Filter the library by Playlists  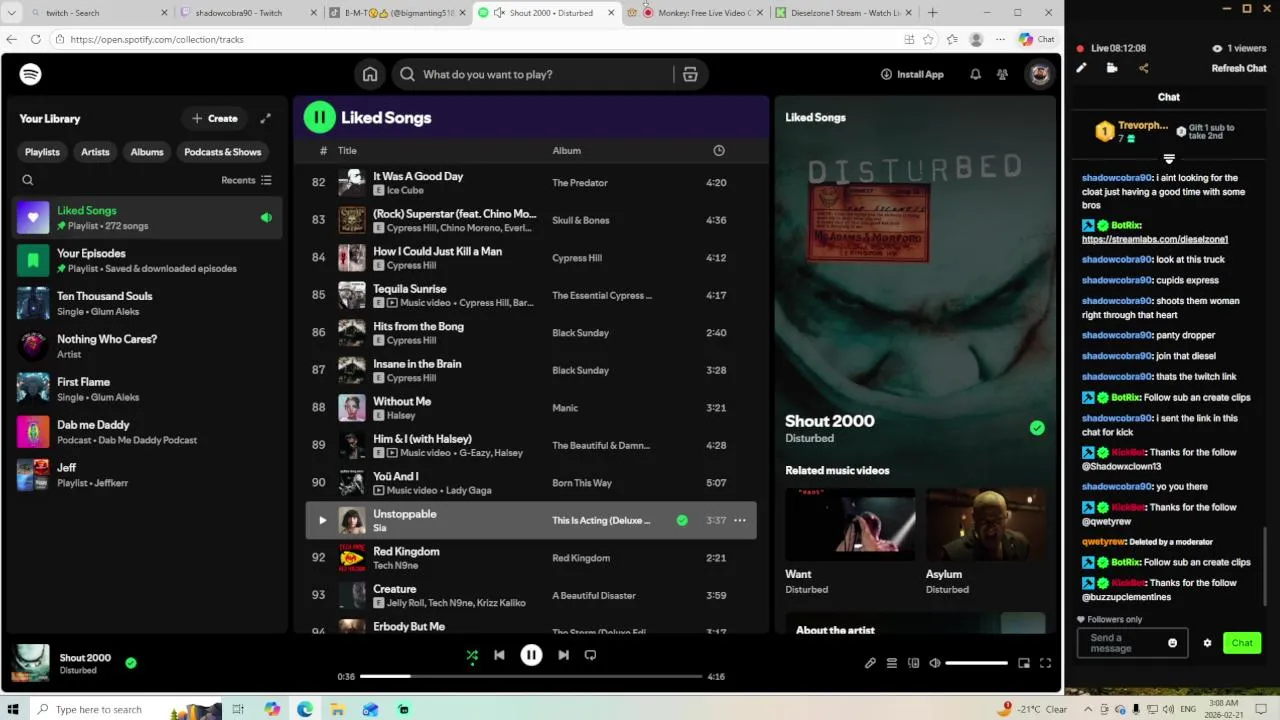(42, 152)
